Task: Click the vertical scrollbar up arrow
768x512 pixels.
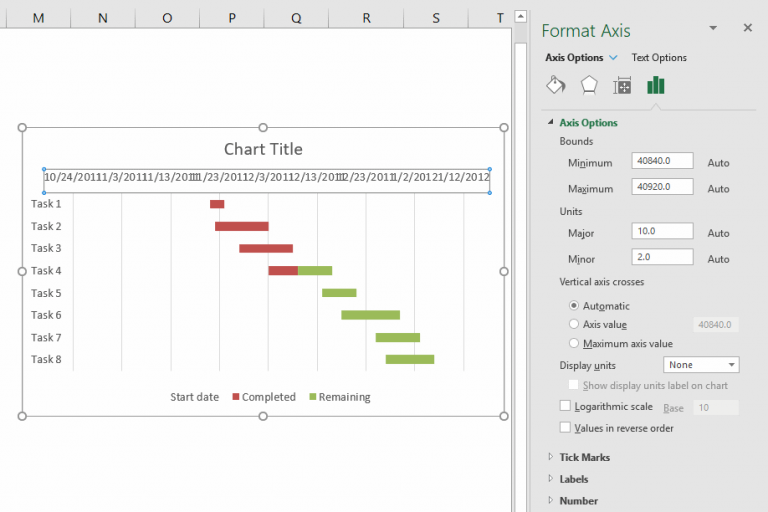Action: point(521,16)
